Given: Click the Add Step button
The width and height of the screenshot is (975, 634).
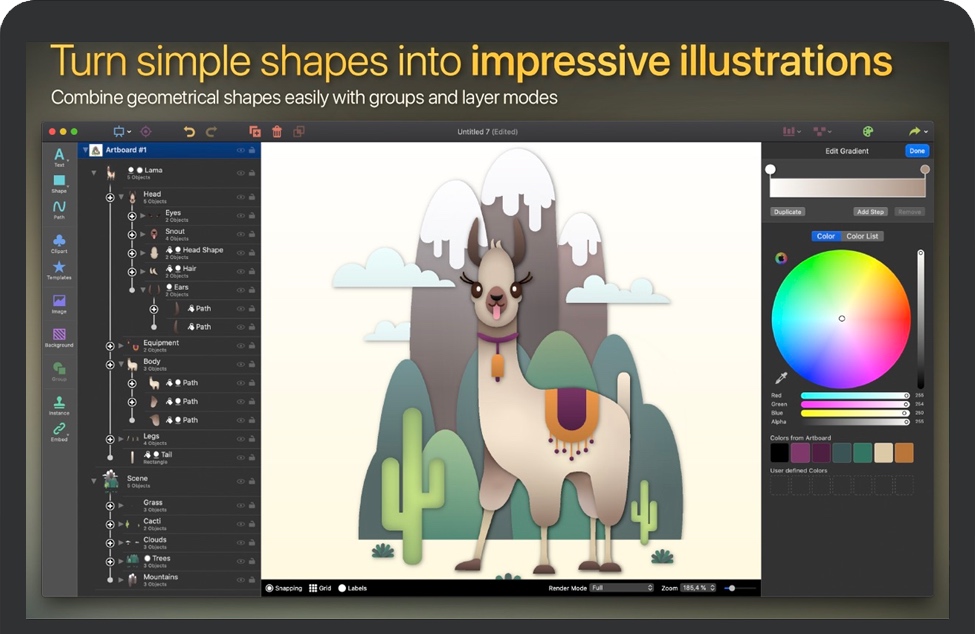Looking at the screenshot, I should point(870,212).
